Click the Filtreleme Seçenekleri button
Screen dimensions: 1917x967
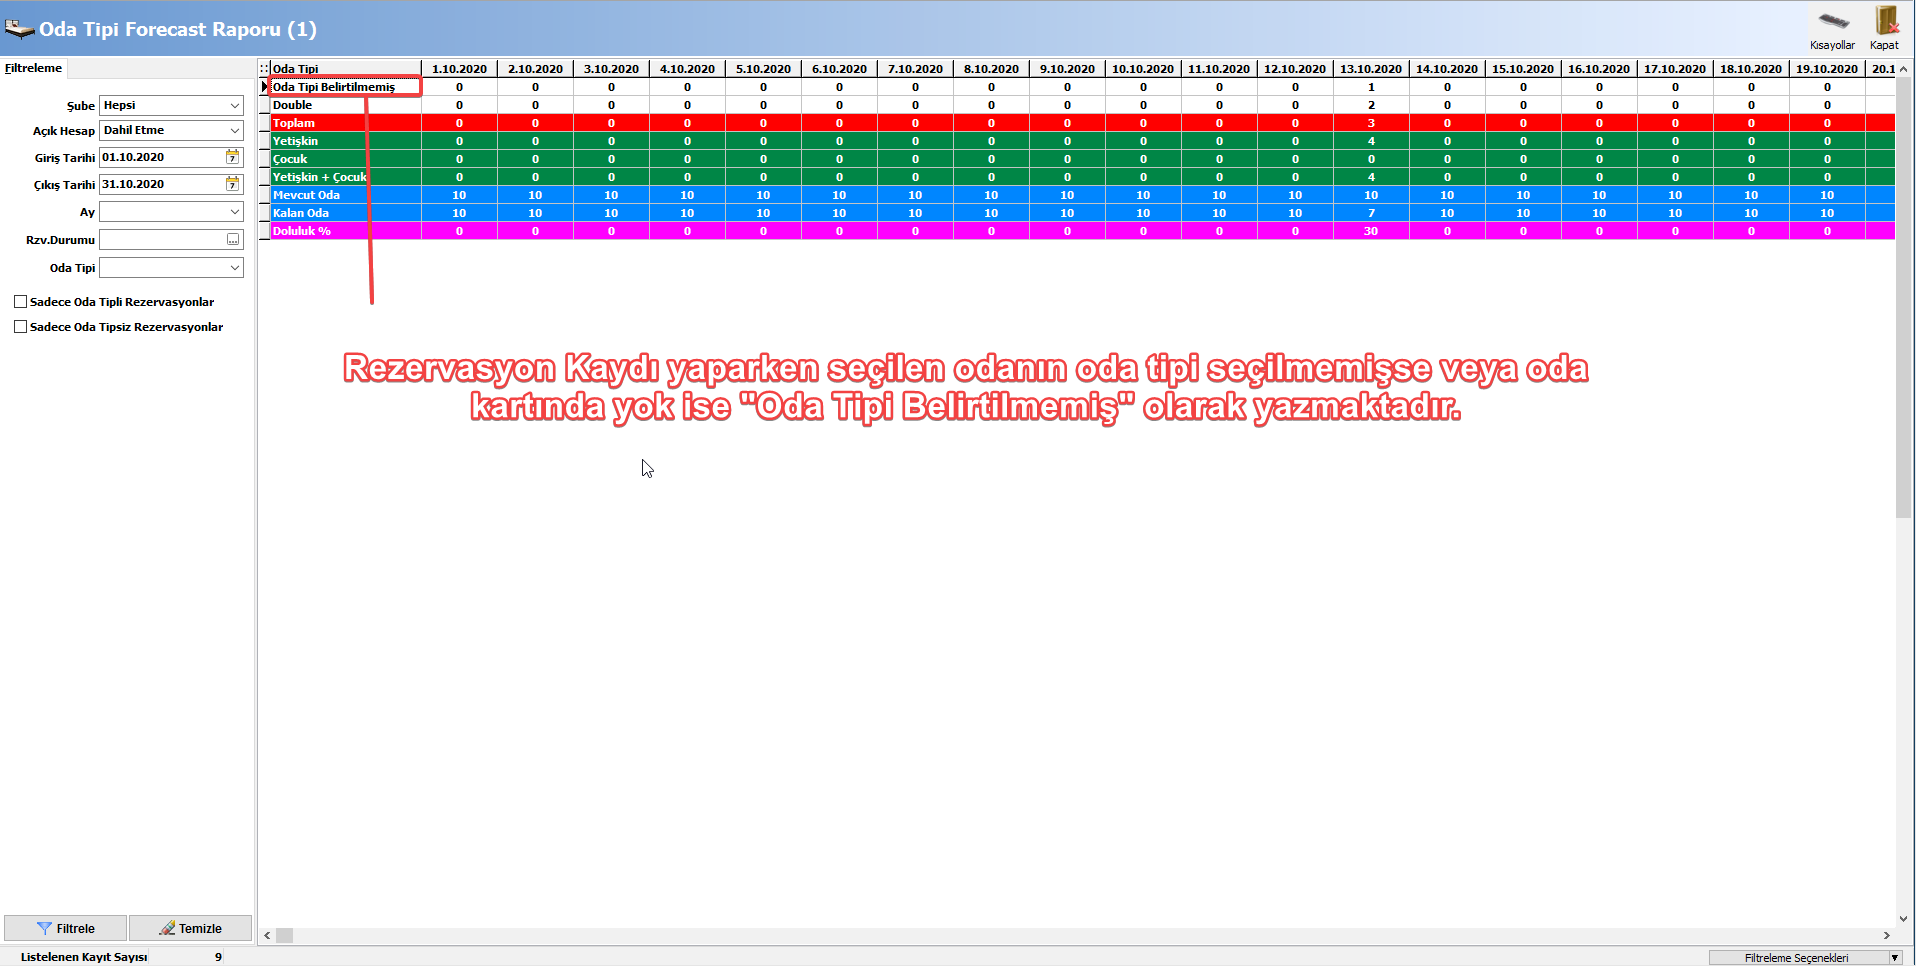tap(1797, 958)
